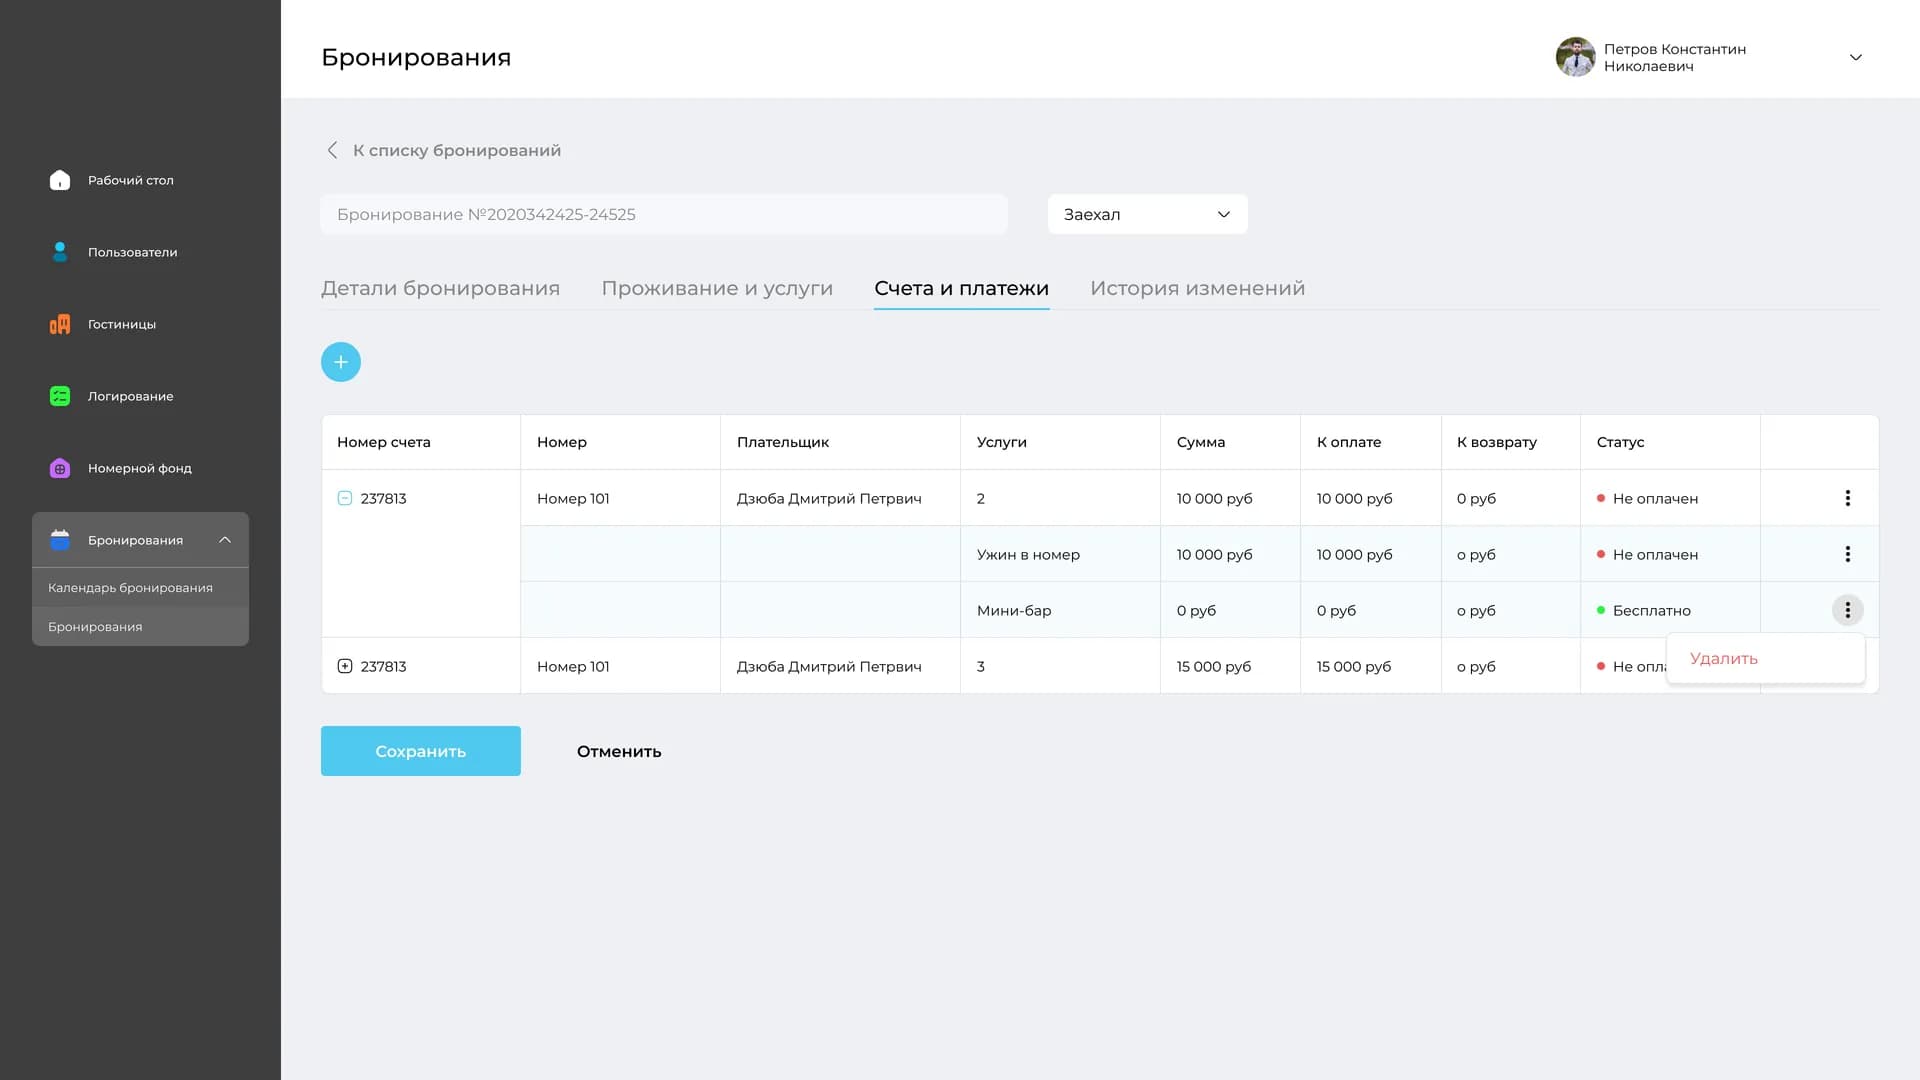
Task: Switch to Проживание и услуги tab
Action: point(717,288)
